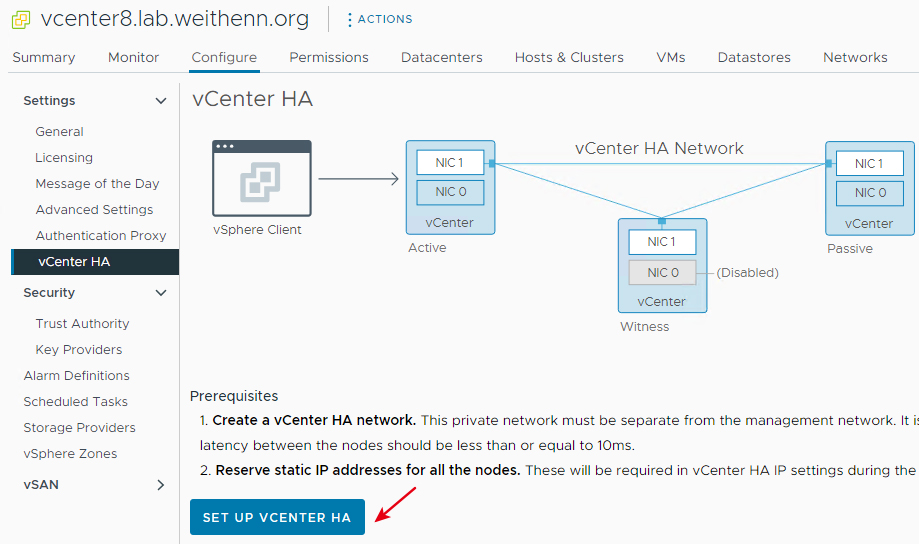Select the Configure tab

coord(224,57)
